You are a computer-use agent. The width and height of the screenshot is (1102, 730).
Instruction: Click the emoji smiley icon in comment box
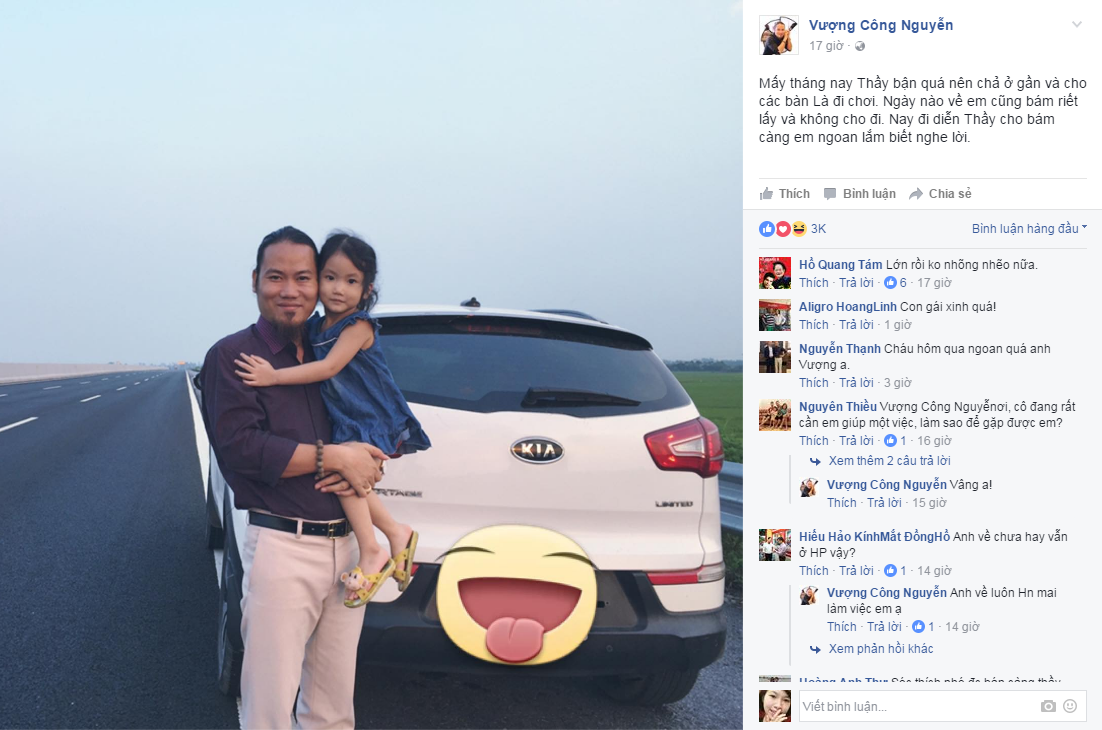point(1070,706)
